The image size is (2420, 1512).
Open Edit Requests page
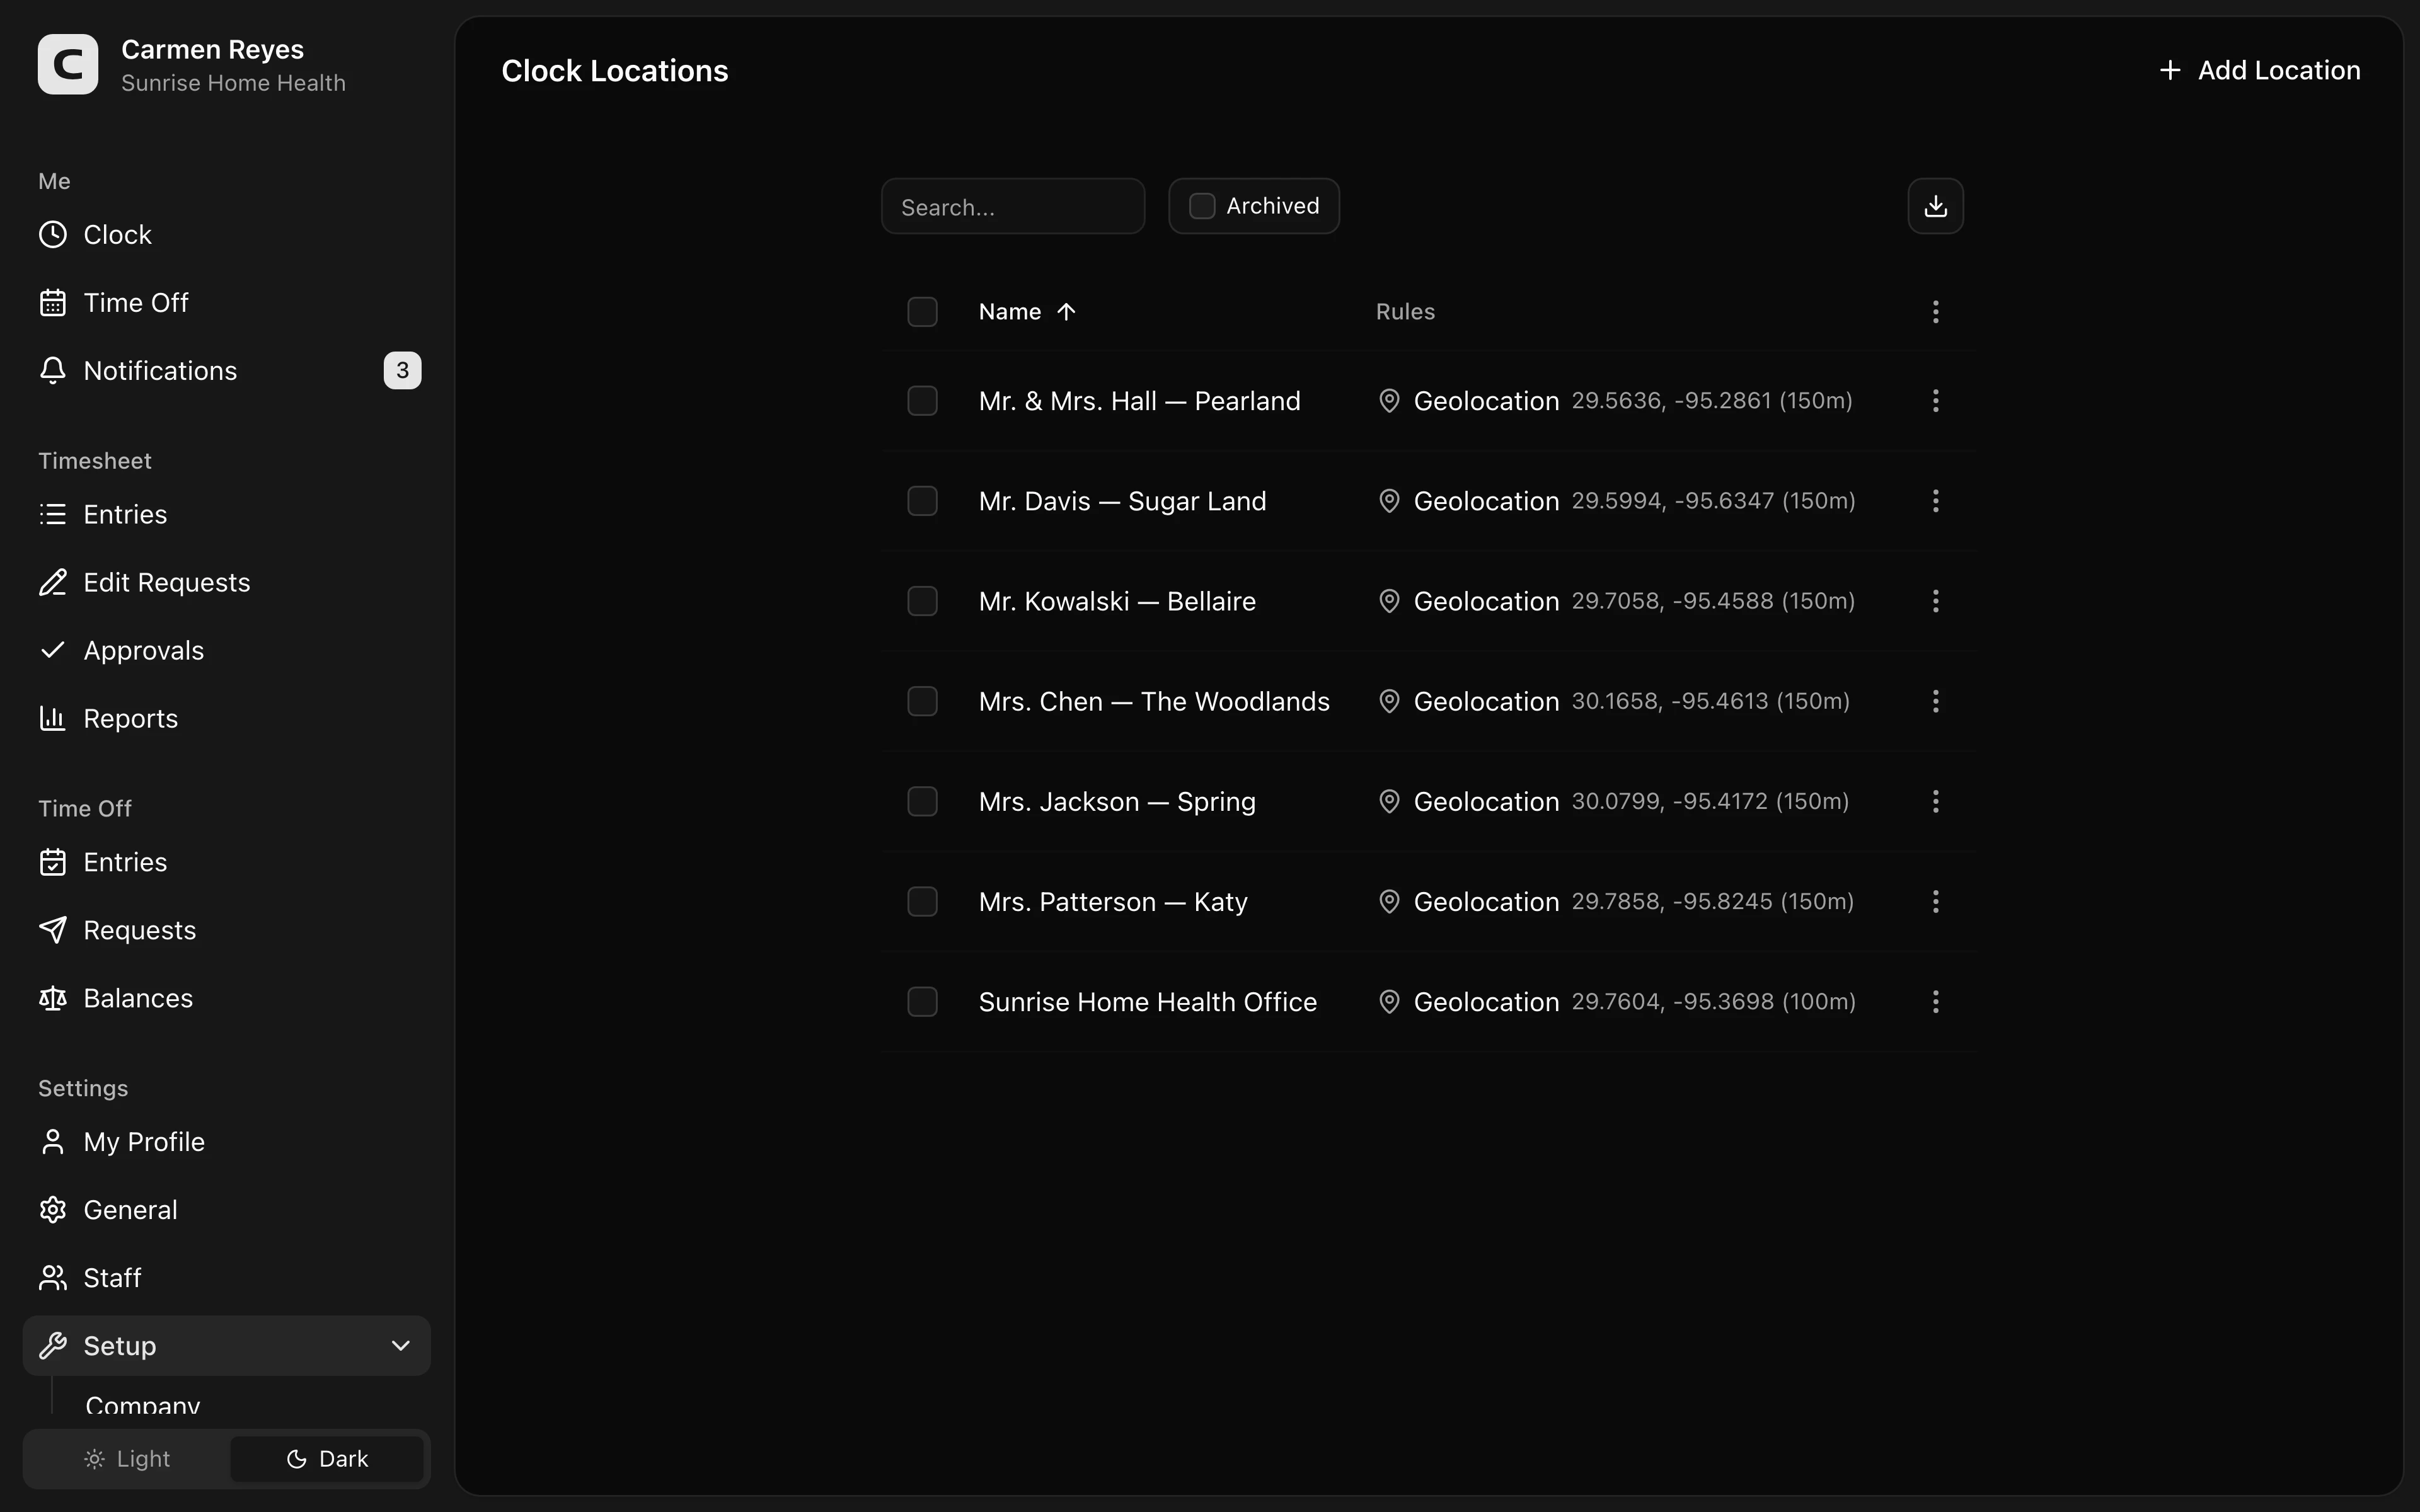point(227,583)
